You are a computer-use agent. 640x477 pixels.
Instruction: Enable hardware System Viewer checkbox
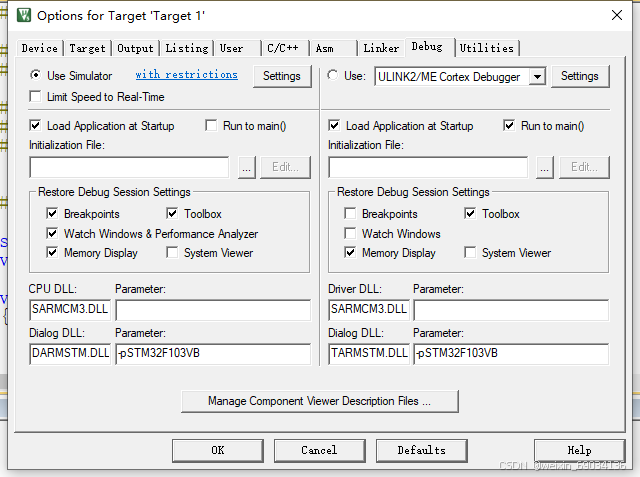coord(470,253)
